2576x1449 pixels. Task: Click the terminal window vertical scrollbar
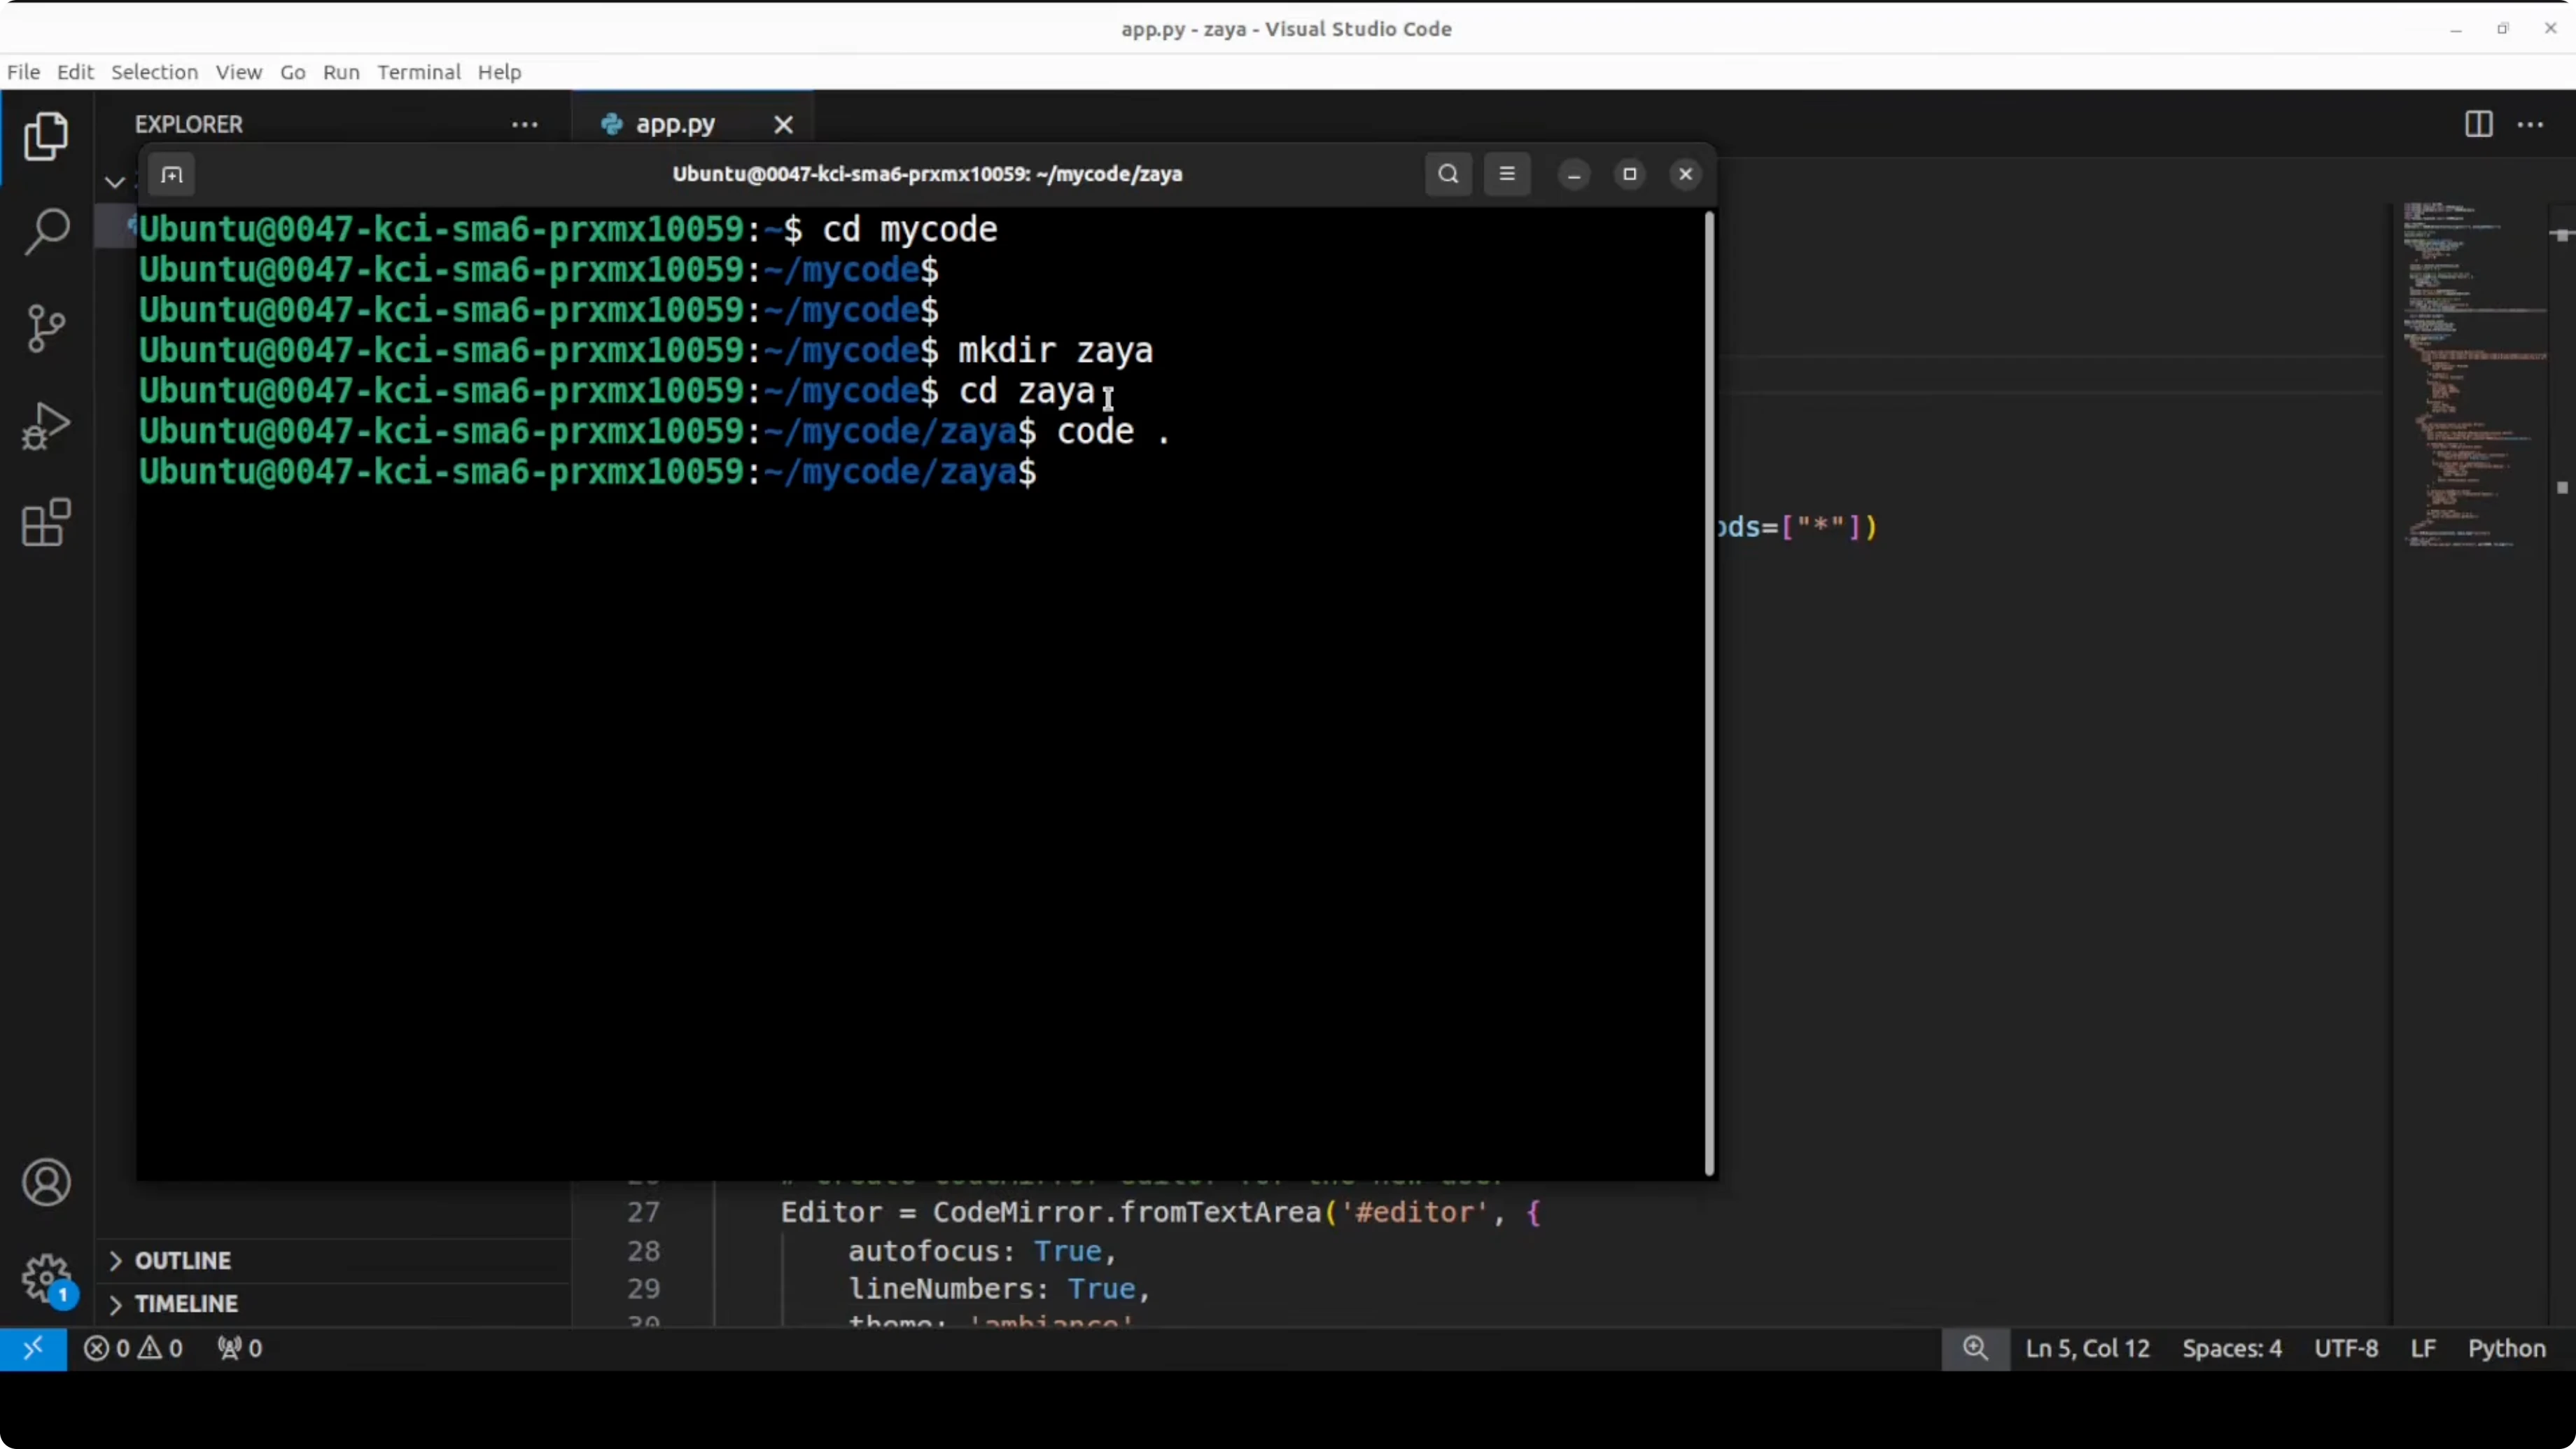point(1709,692)
